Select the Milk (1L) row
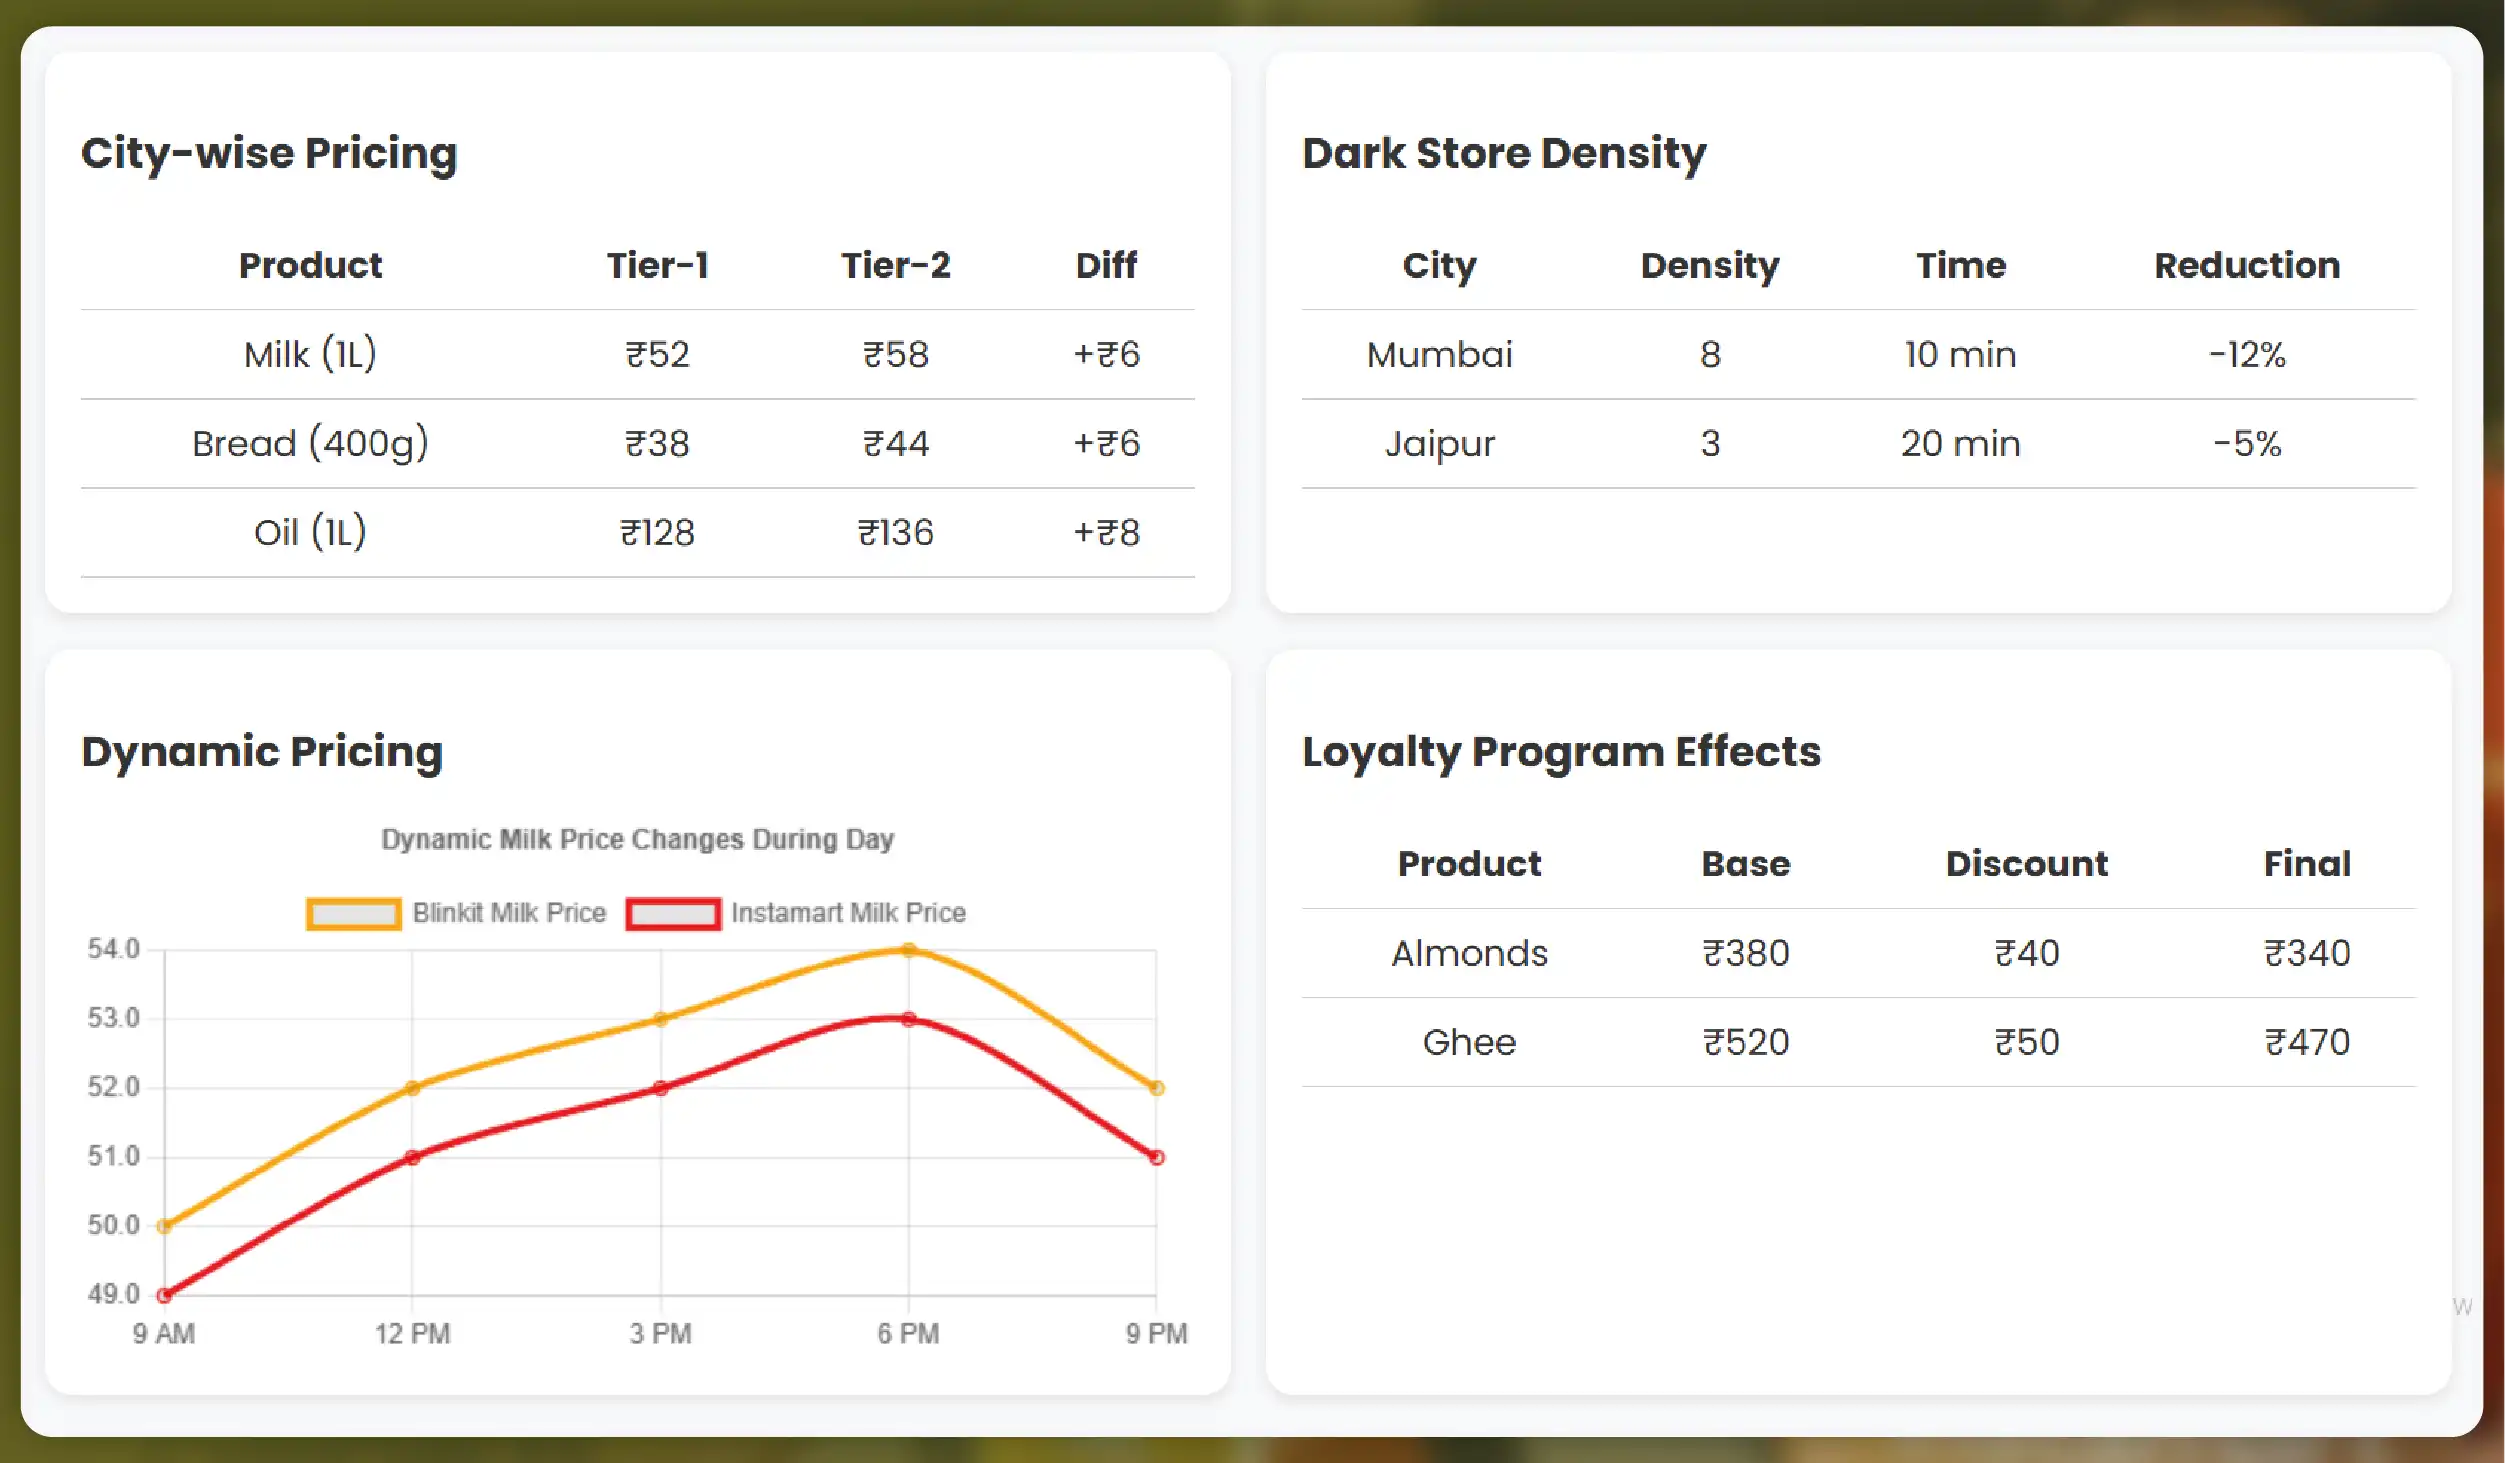The width and height of the screenshot is (2505, 1463). (311, 354)
